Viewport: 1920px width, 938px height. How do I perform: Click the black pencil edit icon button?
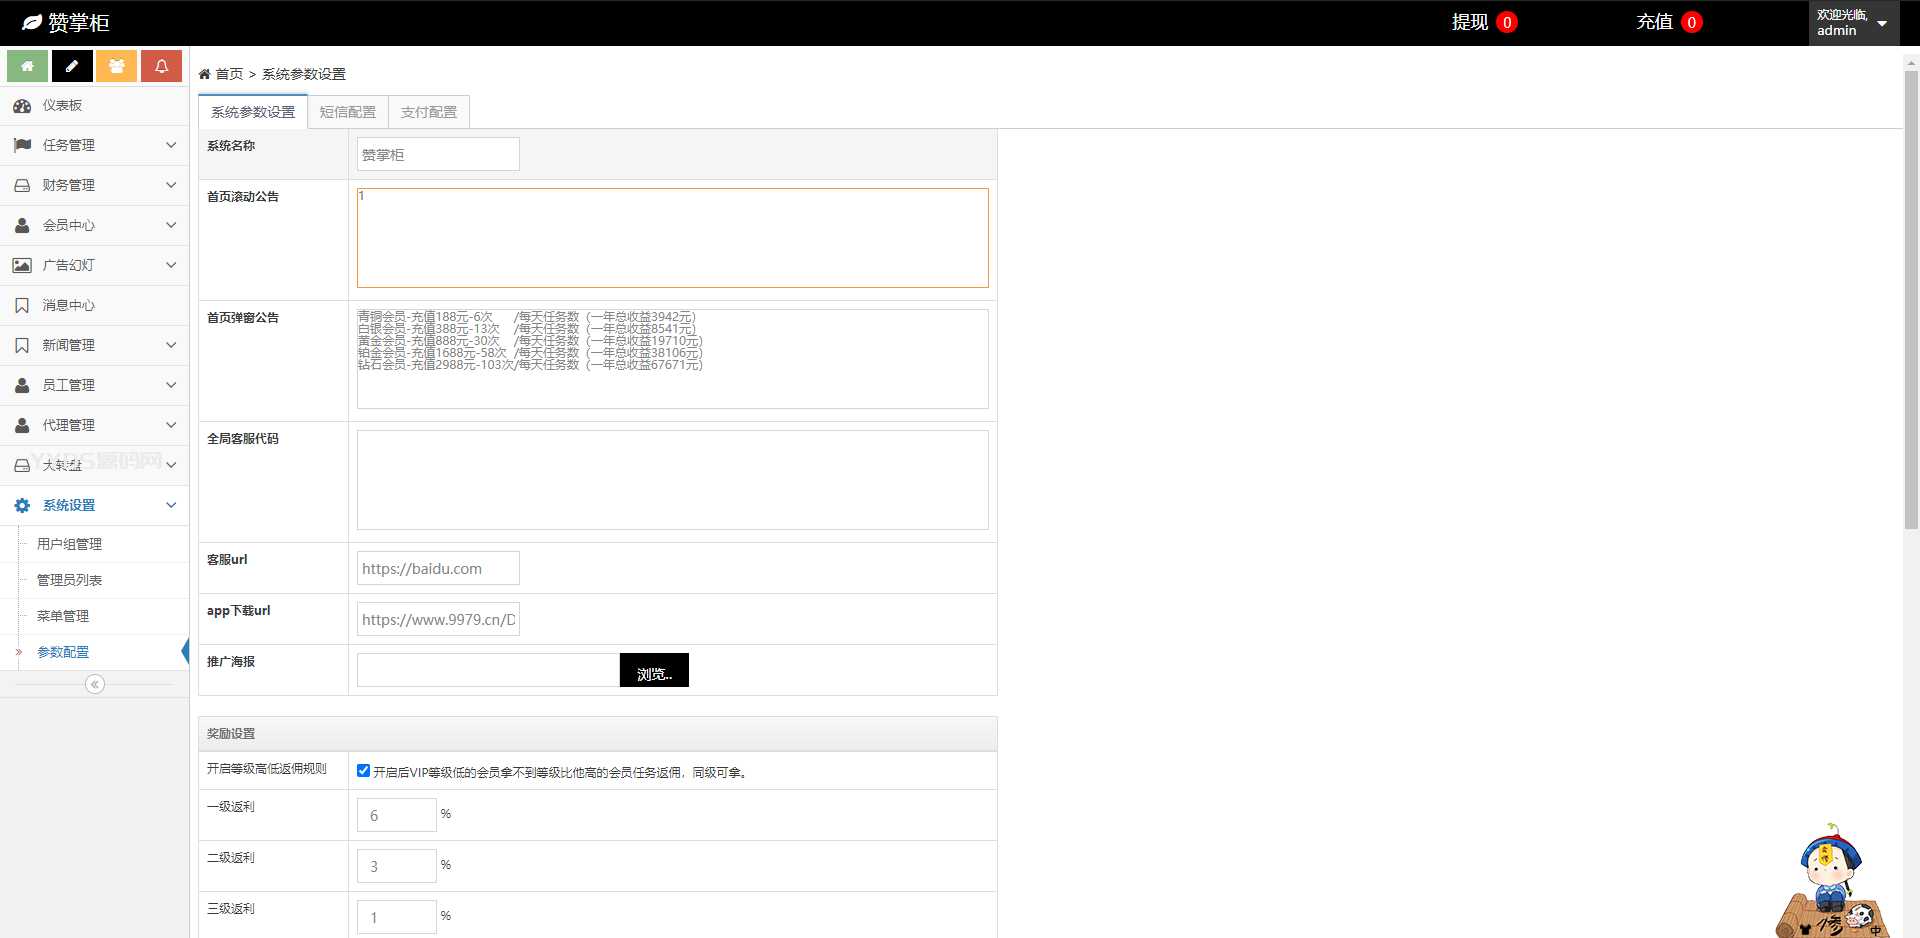72,66
